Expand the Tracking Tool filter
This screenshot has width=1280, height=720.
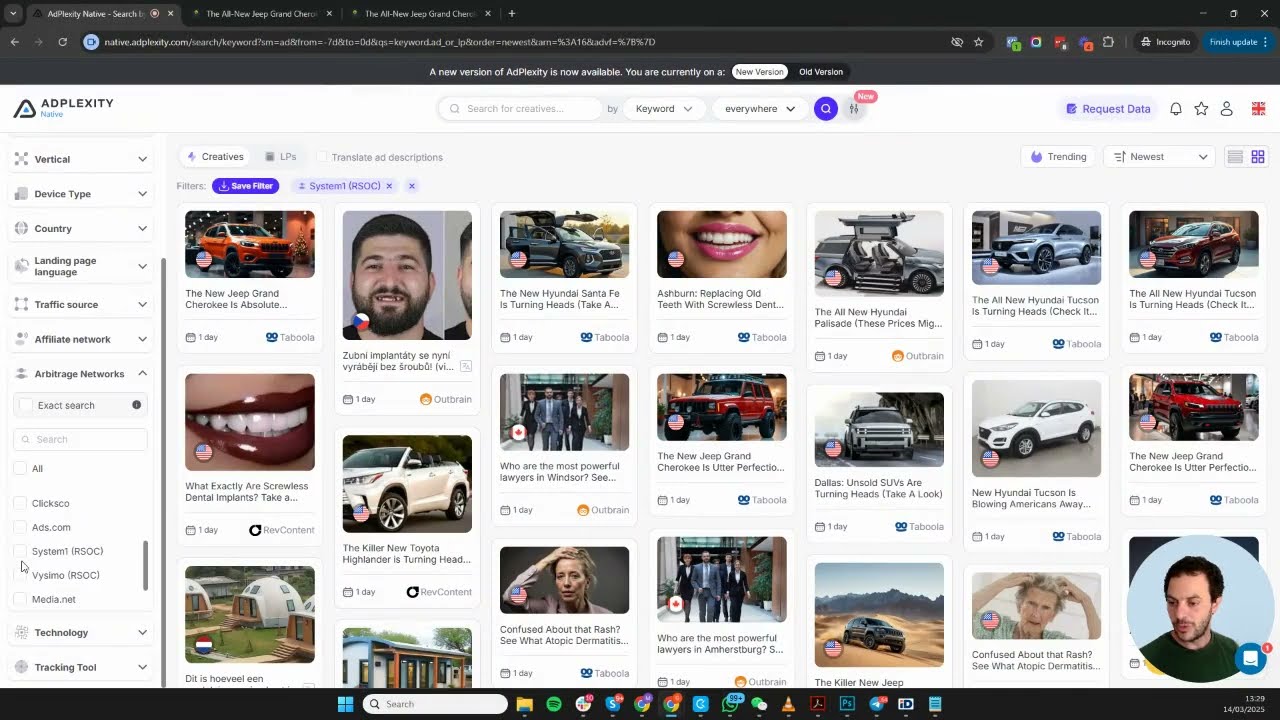81,667
